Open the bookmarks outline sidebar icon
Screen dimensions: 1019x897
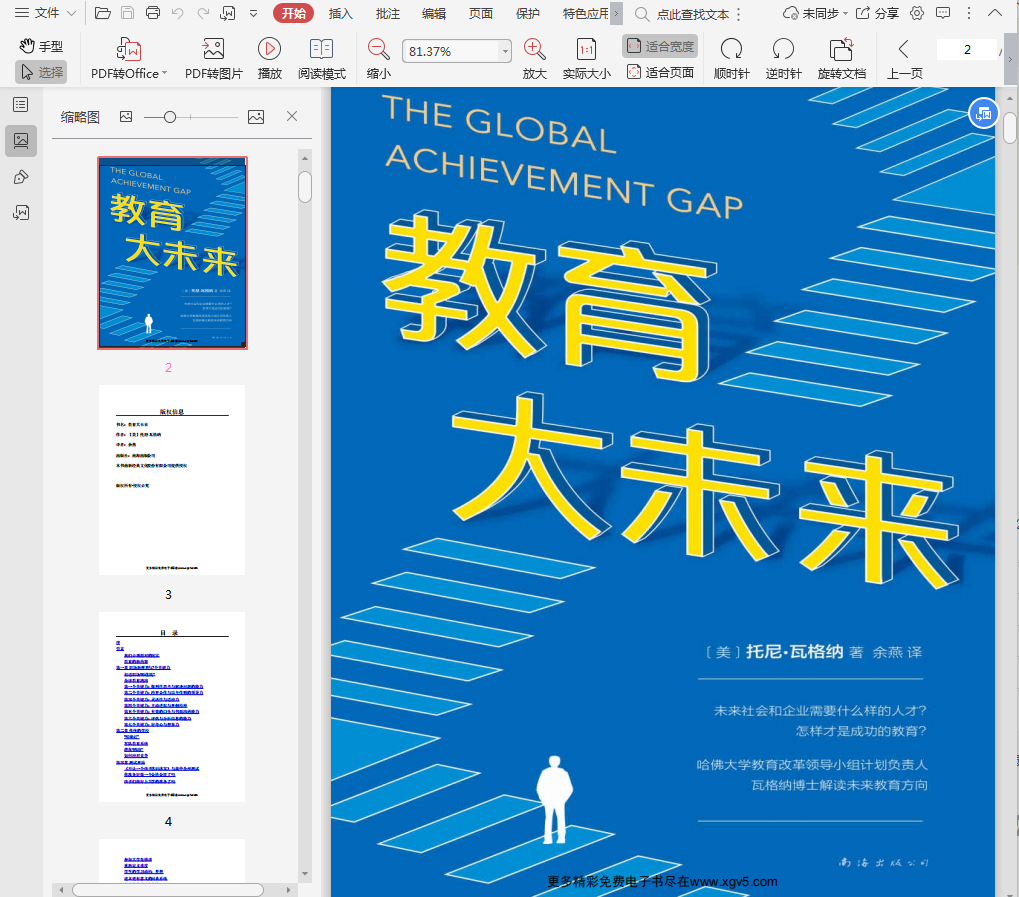(20, 105)
